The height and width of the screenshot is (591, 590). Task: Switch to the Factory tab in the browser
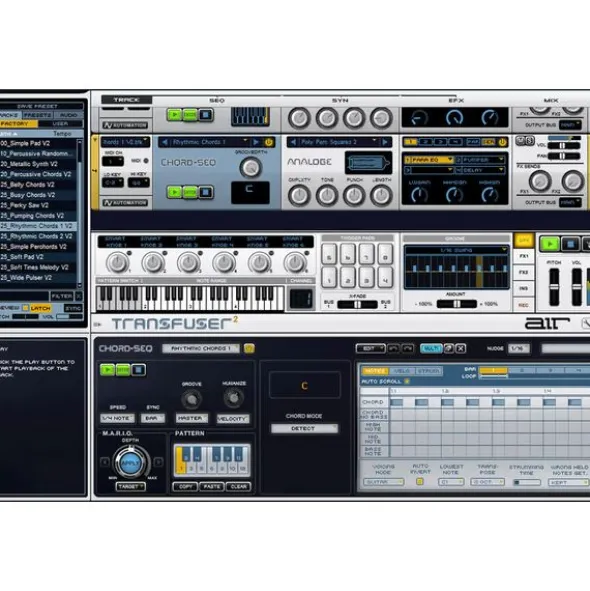tap(18, 123)
